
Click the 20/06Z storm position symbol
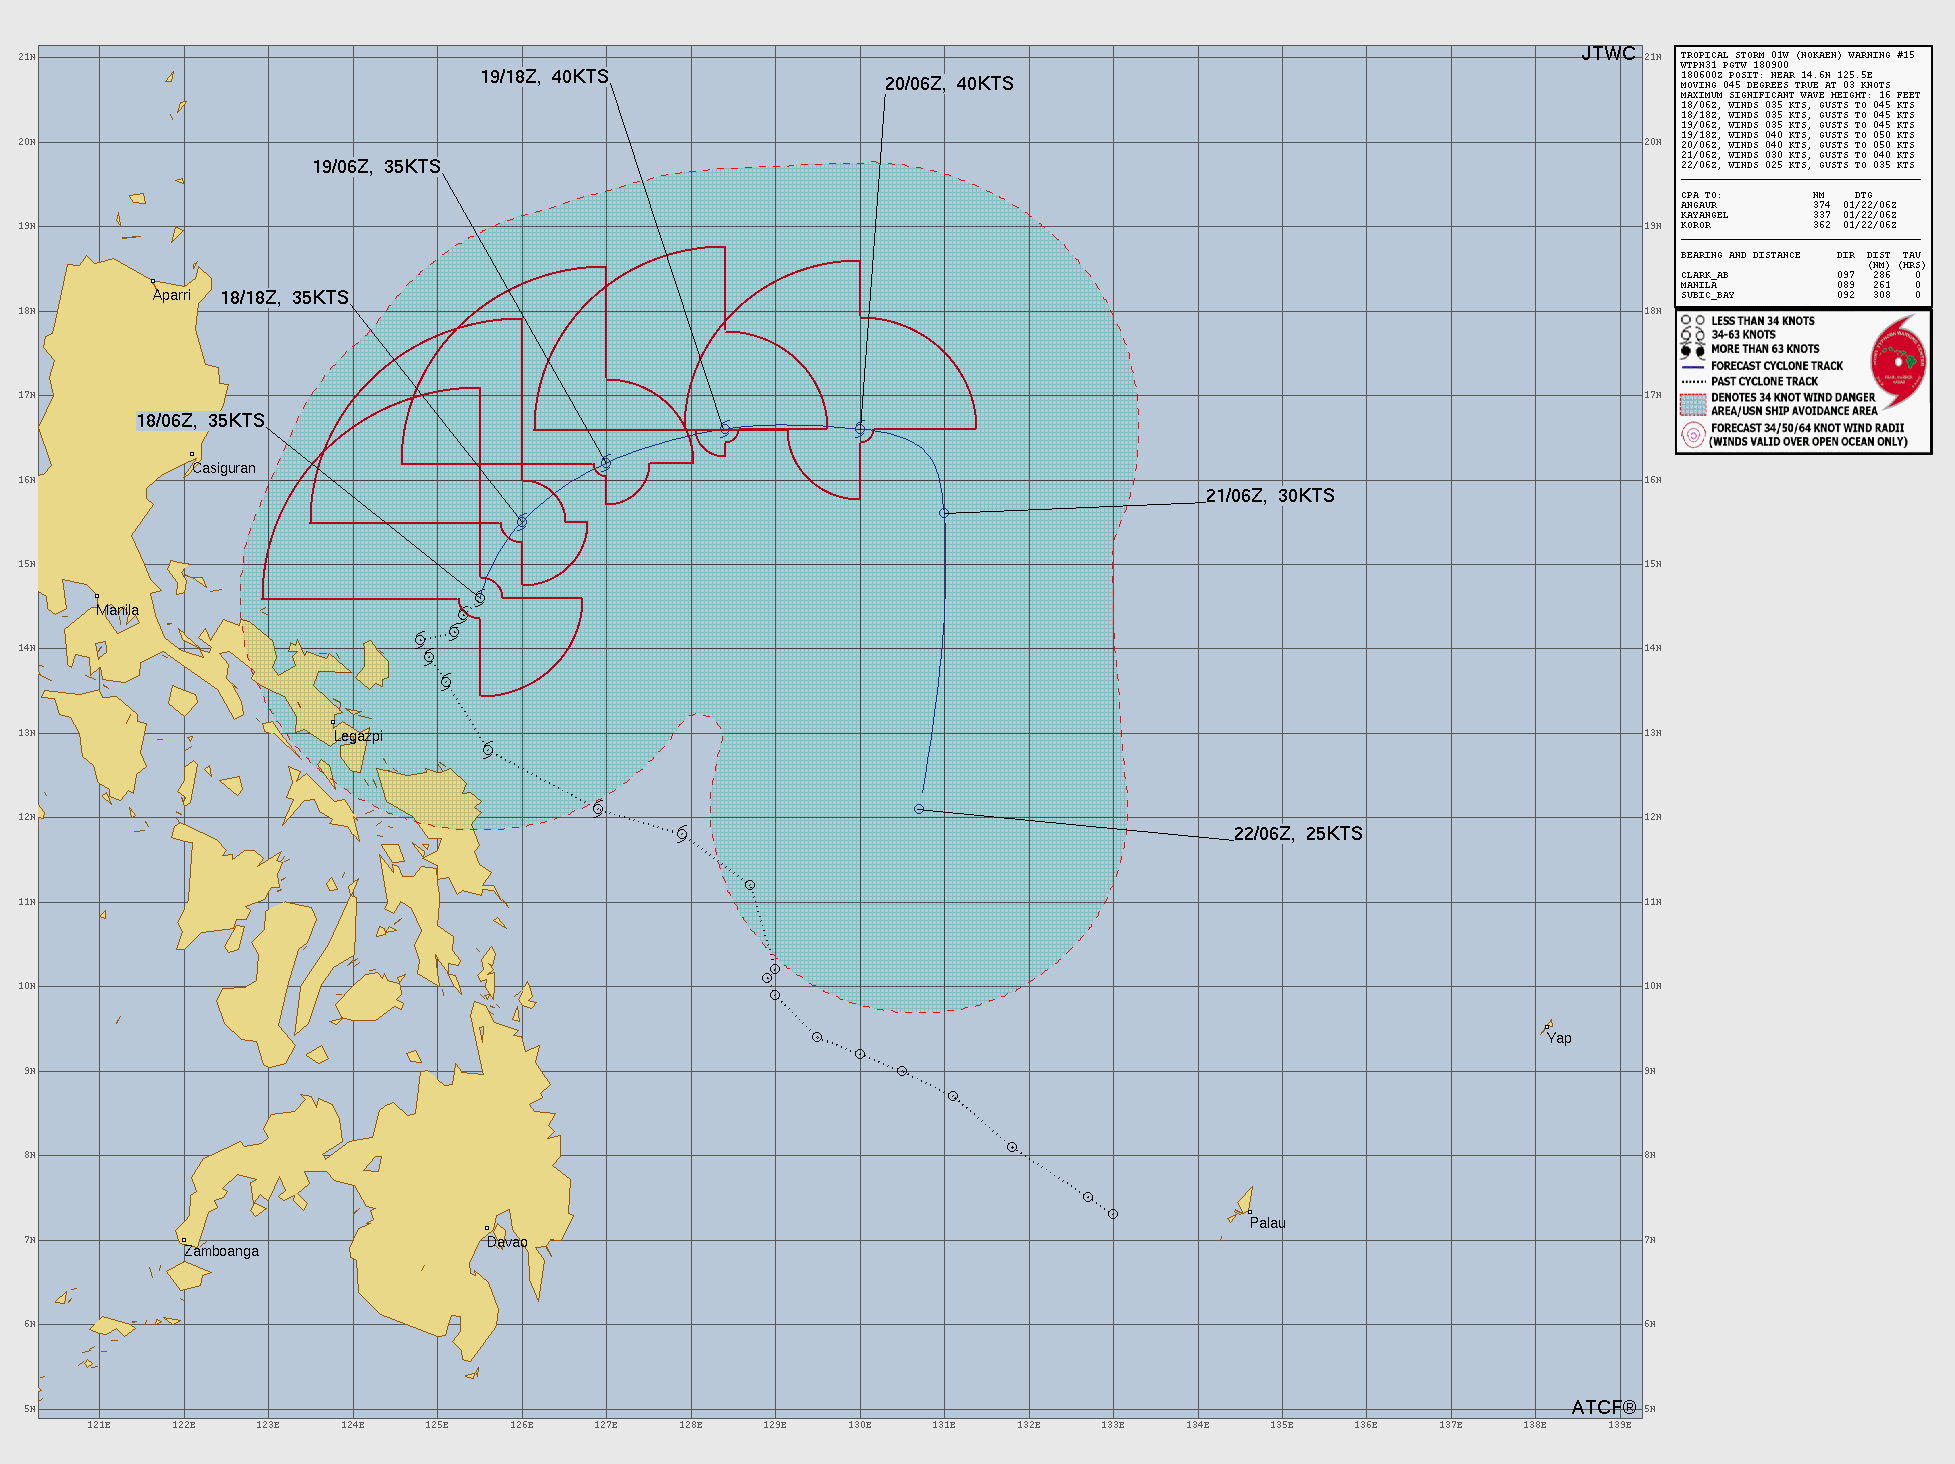click(x=860, y=429)
